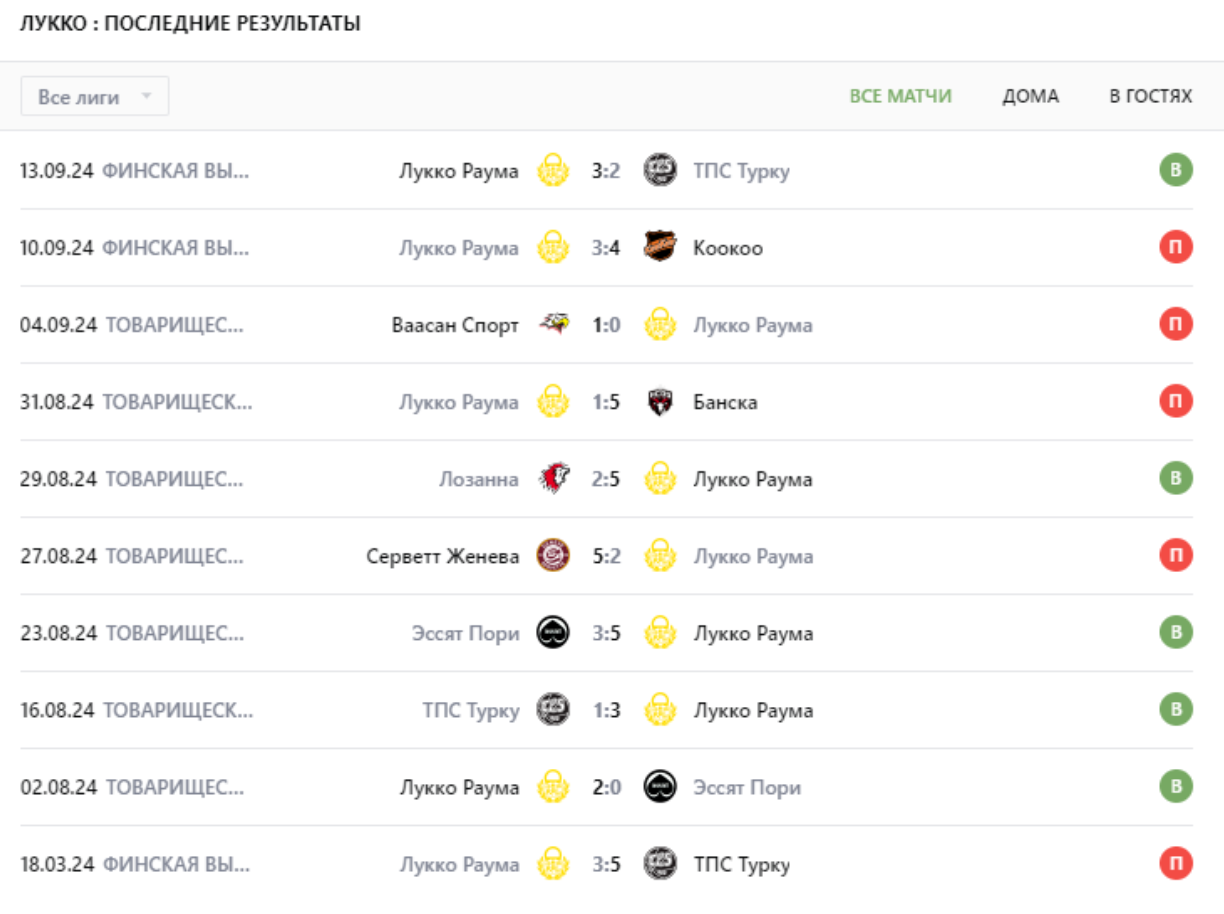Click the Ваасан Спорт team logo
This screenshot has height=914, width=1224.
tap(553, 324)
